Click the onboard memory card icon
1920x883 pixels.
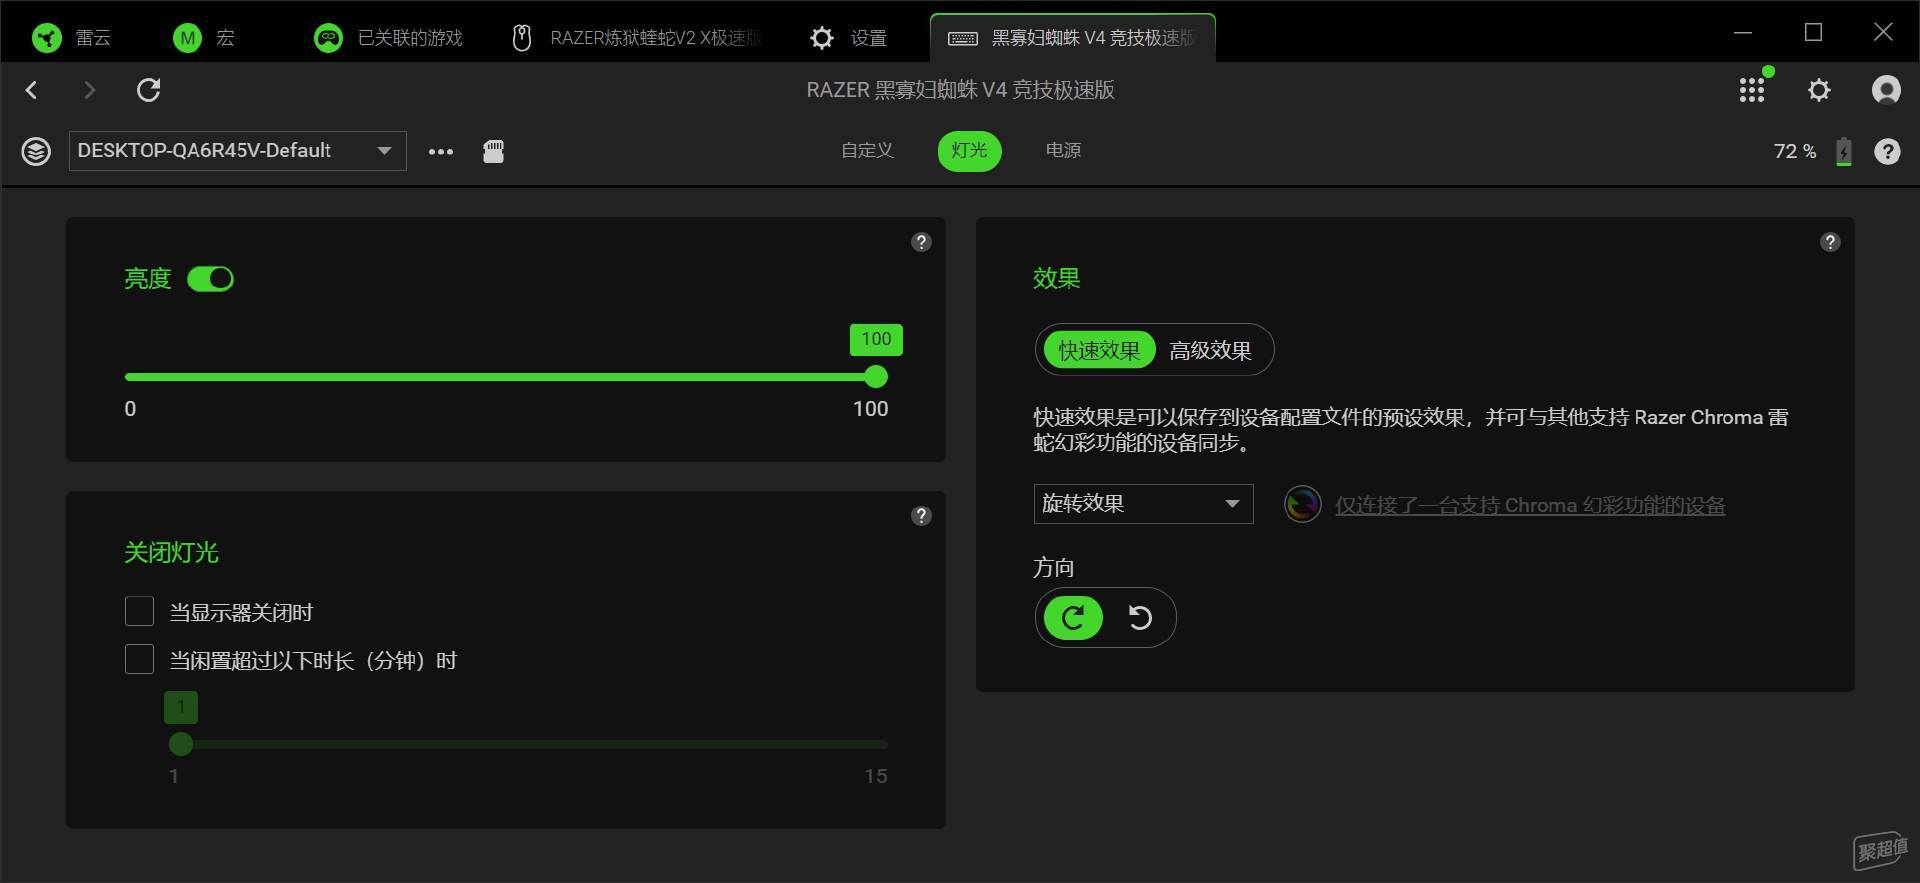[x=493, y=152]
